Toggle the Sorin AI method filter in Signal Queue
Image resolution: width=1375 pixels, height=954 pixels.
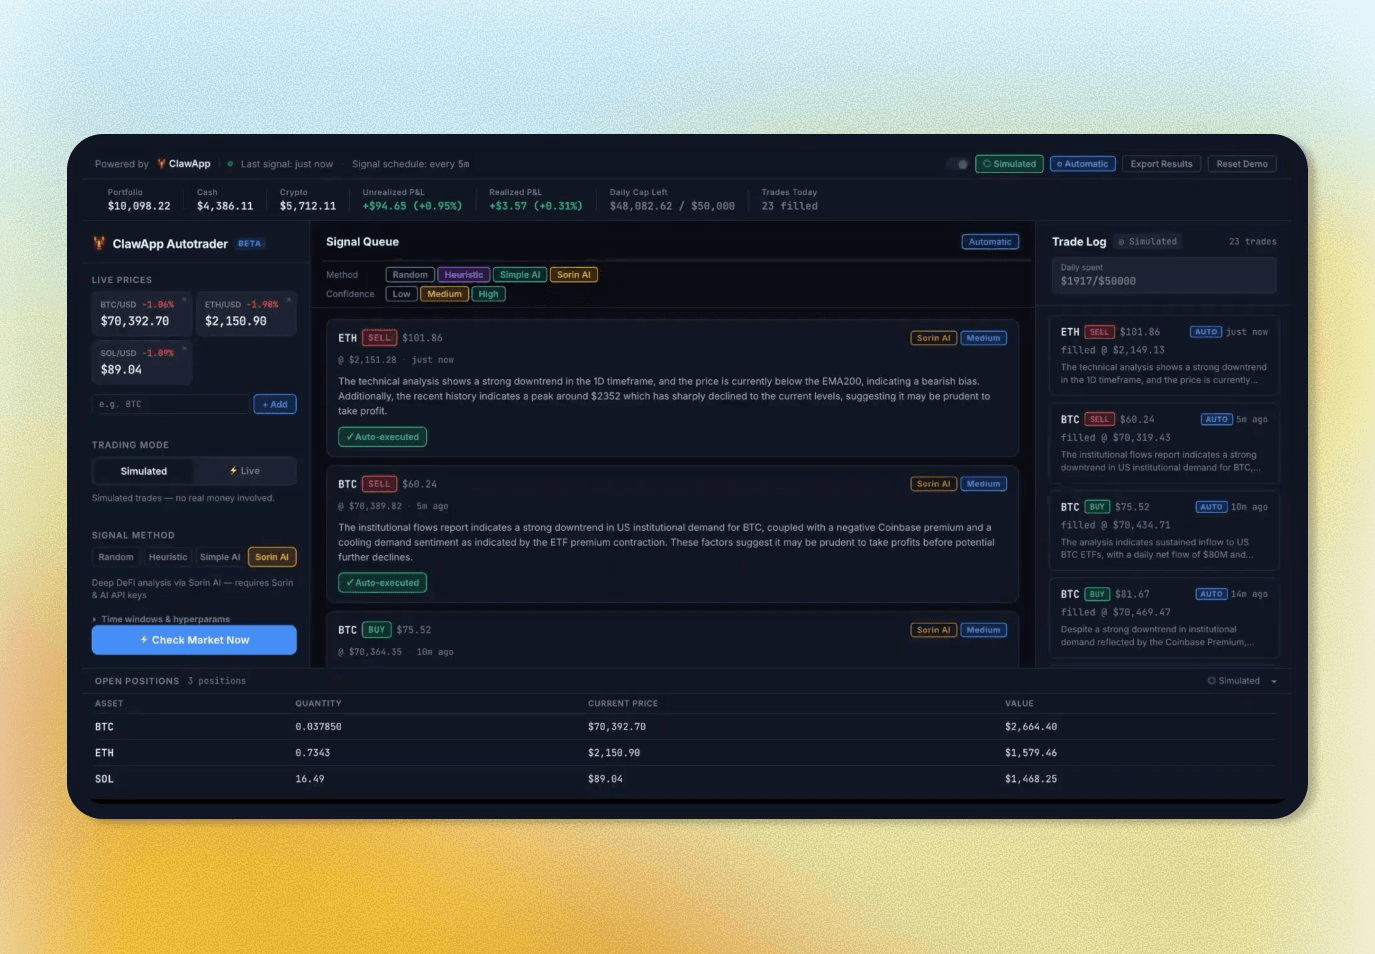[x=574, y=275]
